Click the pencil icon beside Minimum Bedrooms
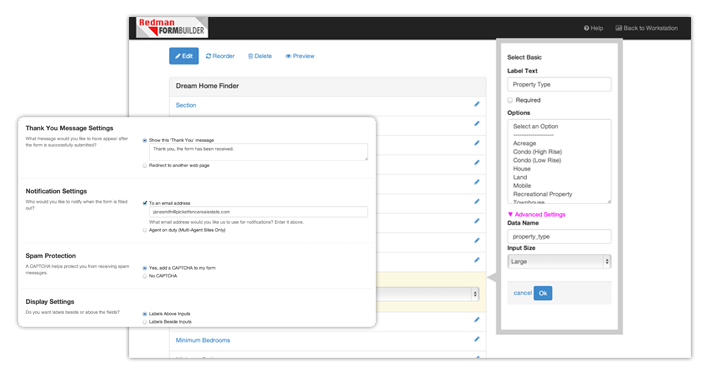This screenshot has width=712, height=380. pos(477,339)
